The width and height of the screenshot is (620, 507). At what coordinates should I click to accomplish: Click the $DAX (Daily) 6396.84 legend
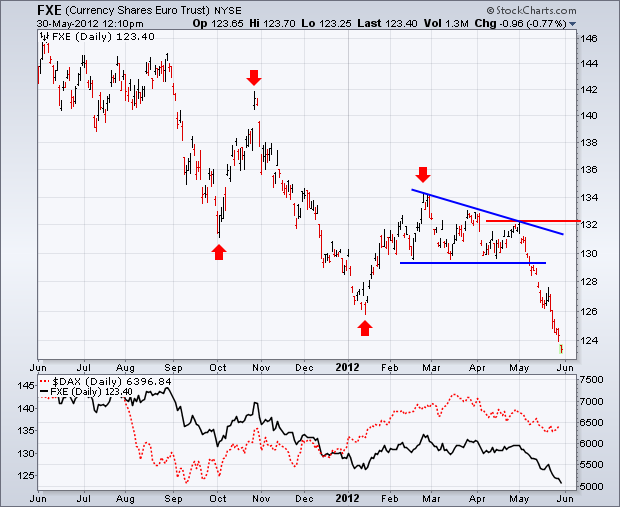(x=112, y=382)
